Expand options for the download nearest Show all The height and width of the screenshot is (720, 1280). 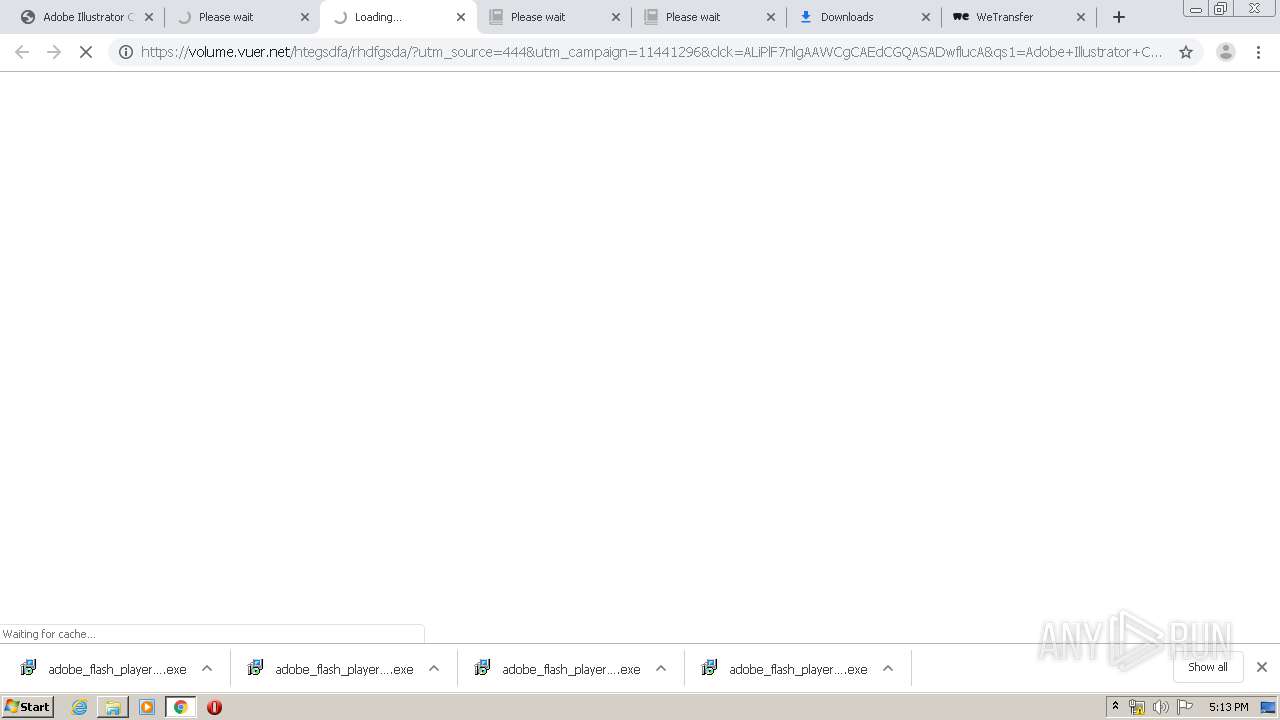(x=888, y=669)
